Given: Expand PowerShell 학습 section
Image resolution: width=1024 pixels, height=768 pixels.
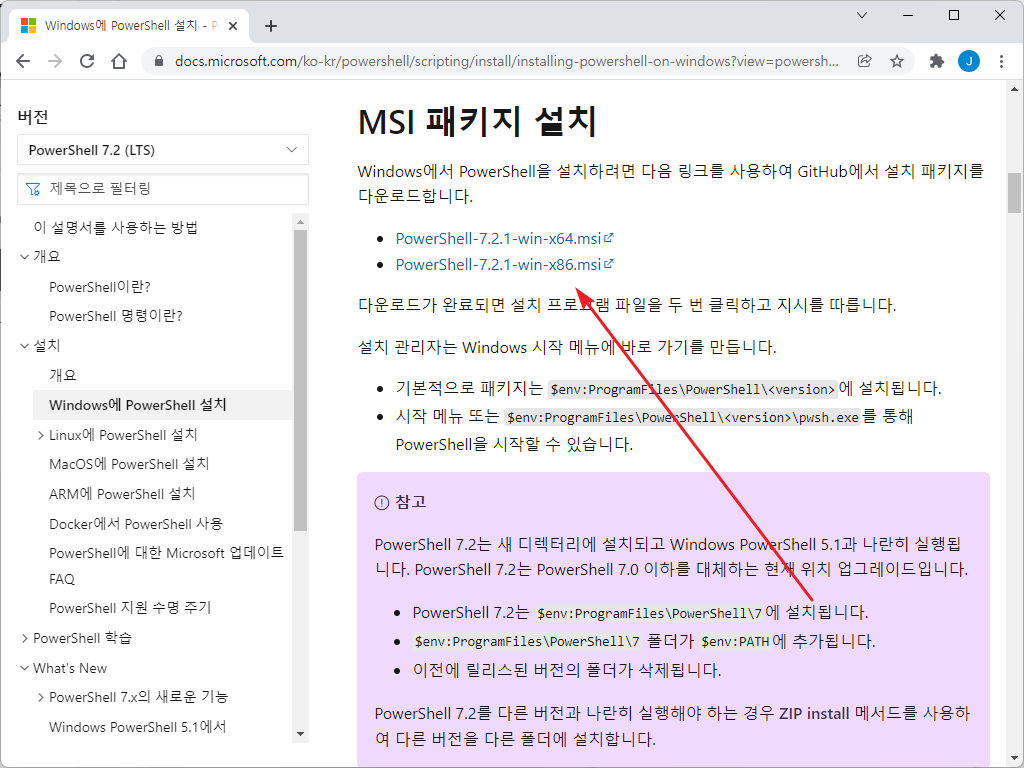Looking at the screenshot, I should [x=25, y=638].
